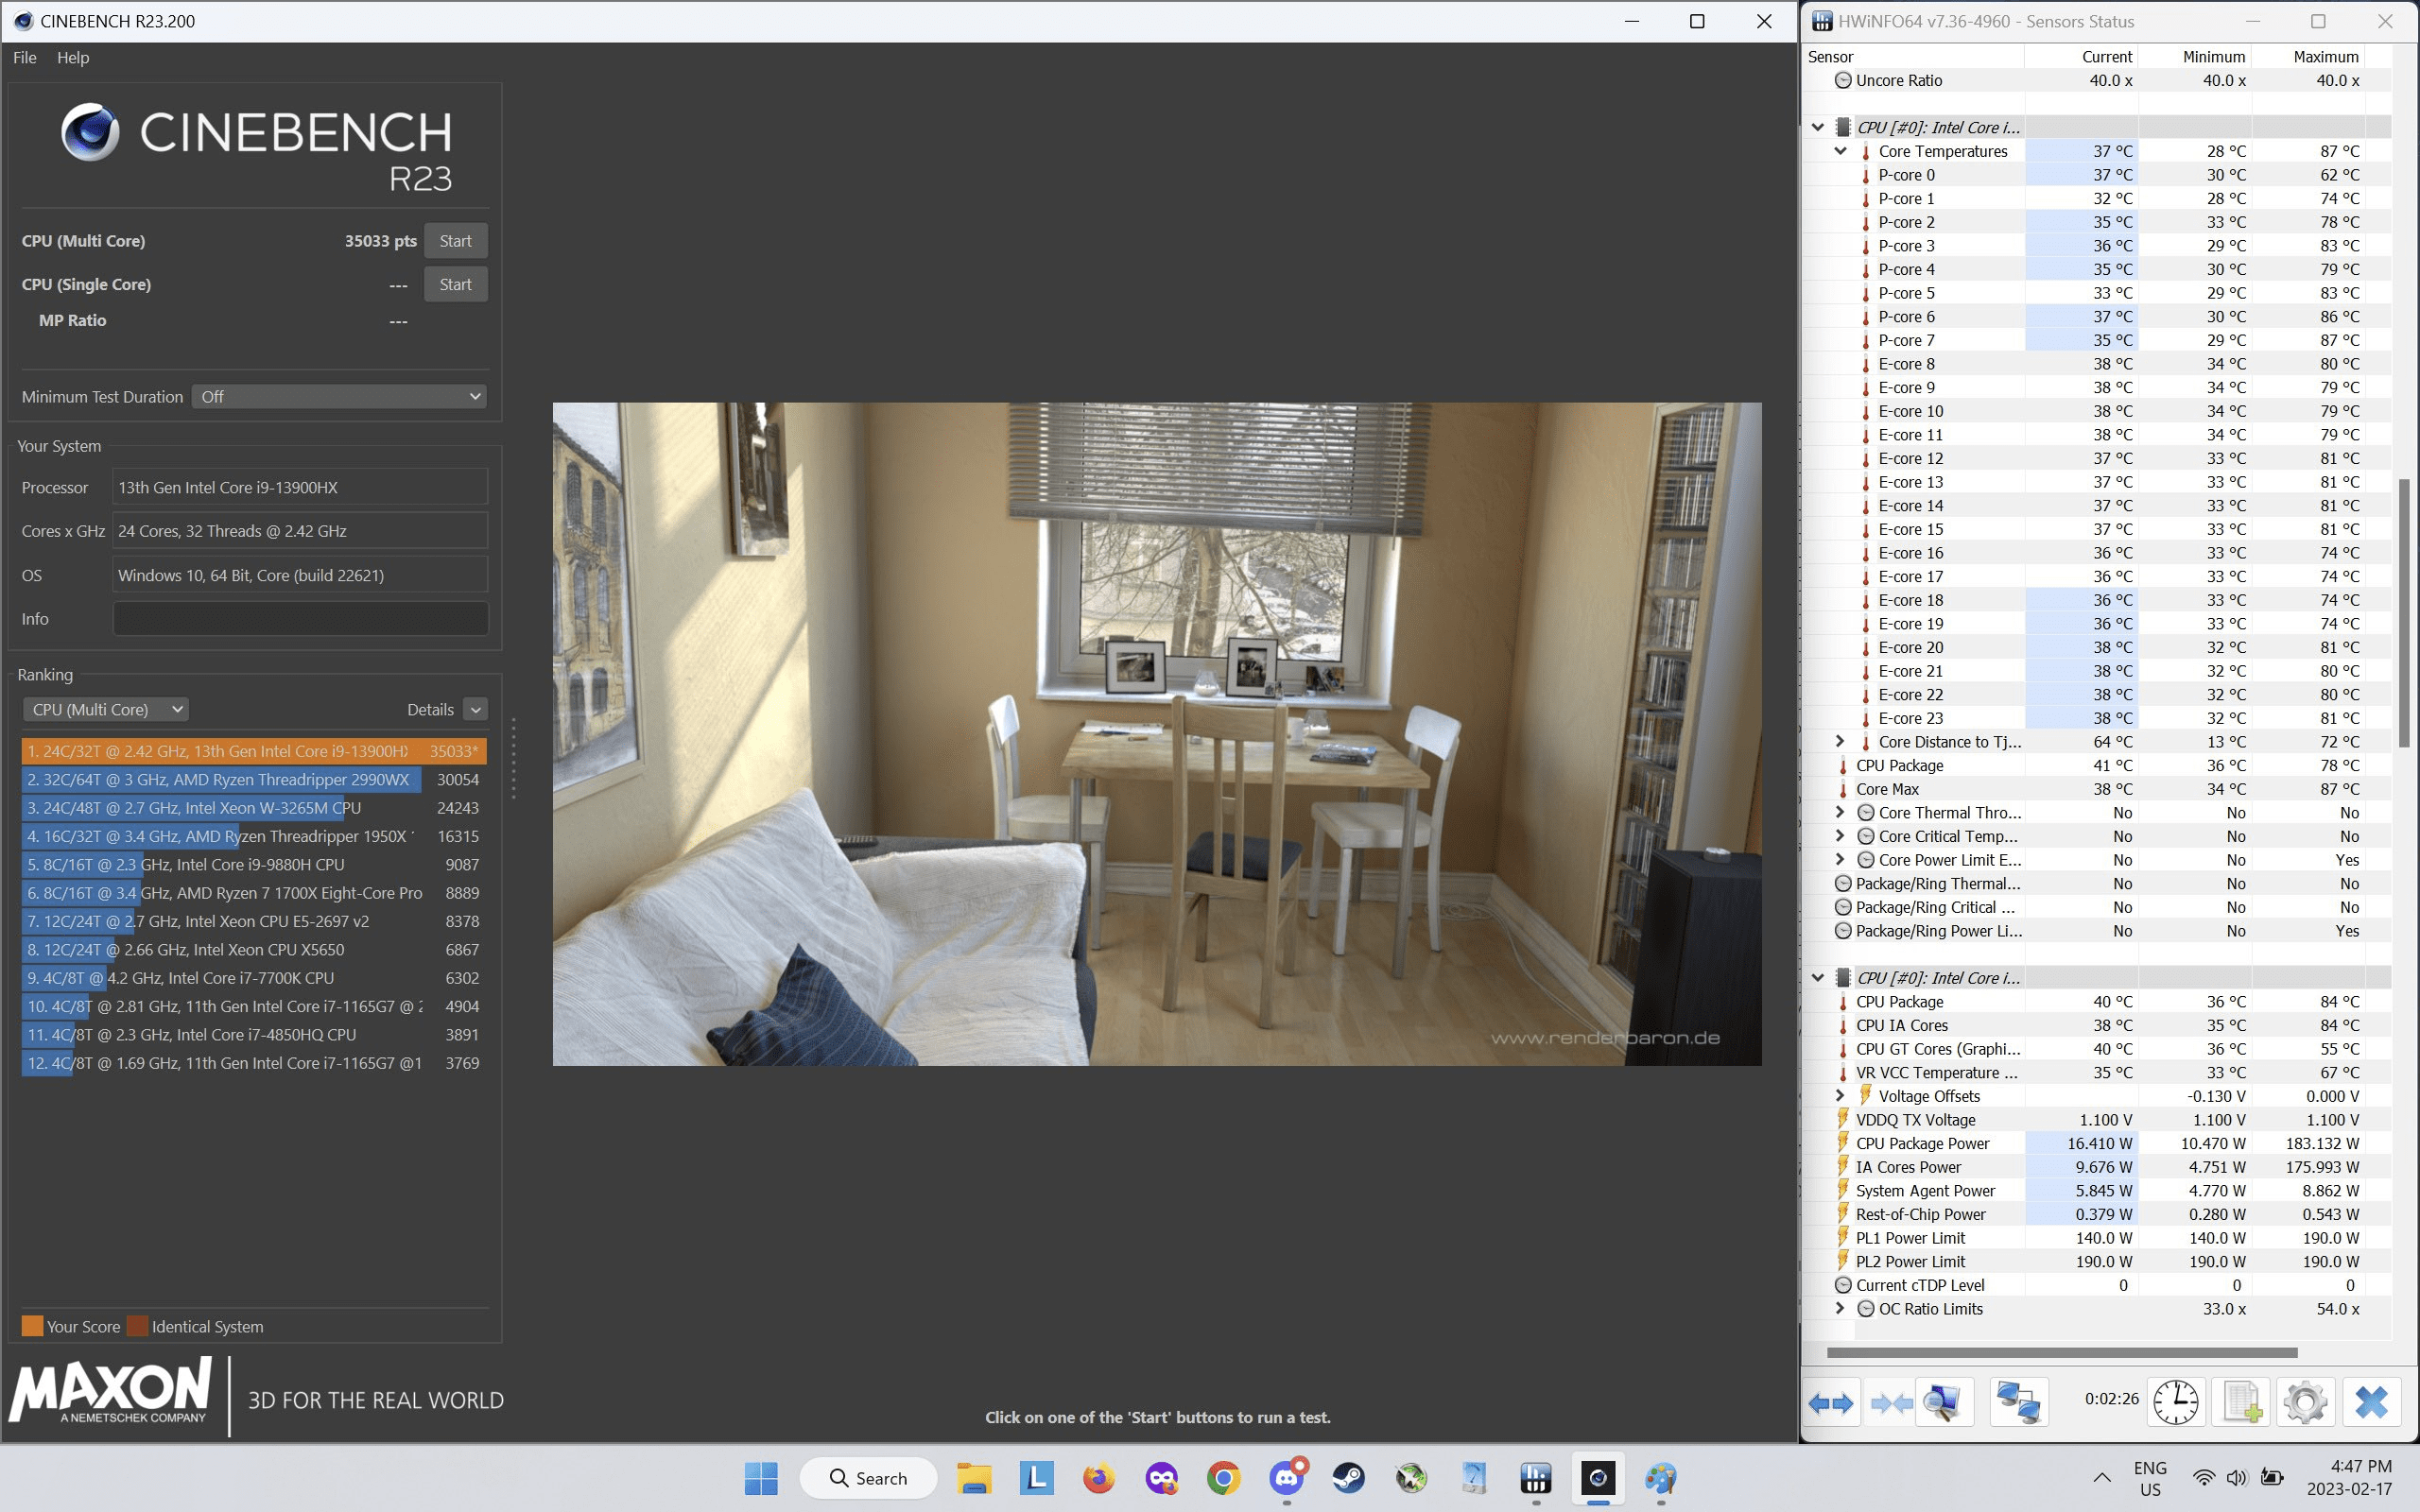Close sensors with blue X icon

pos(2371,1402)
